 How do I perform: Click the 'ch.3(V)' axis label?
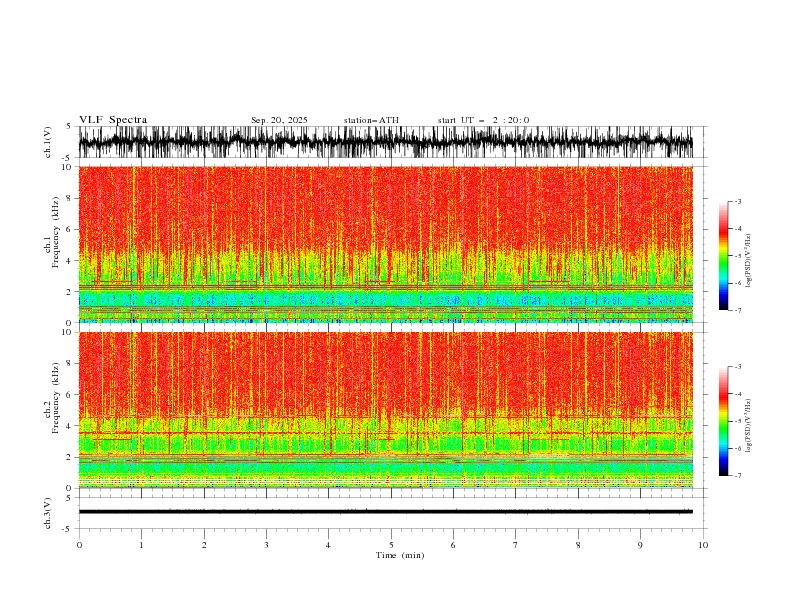tap(48, 513)
